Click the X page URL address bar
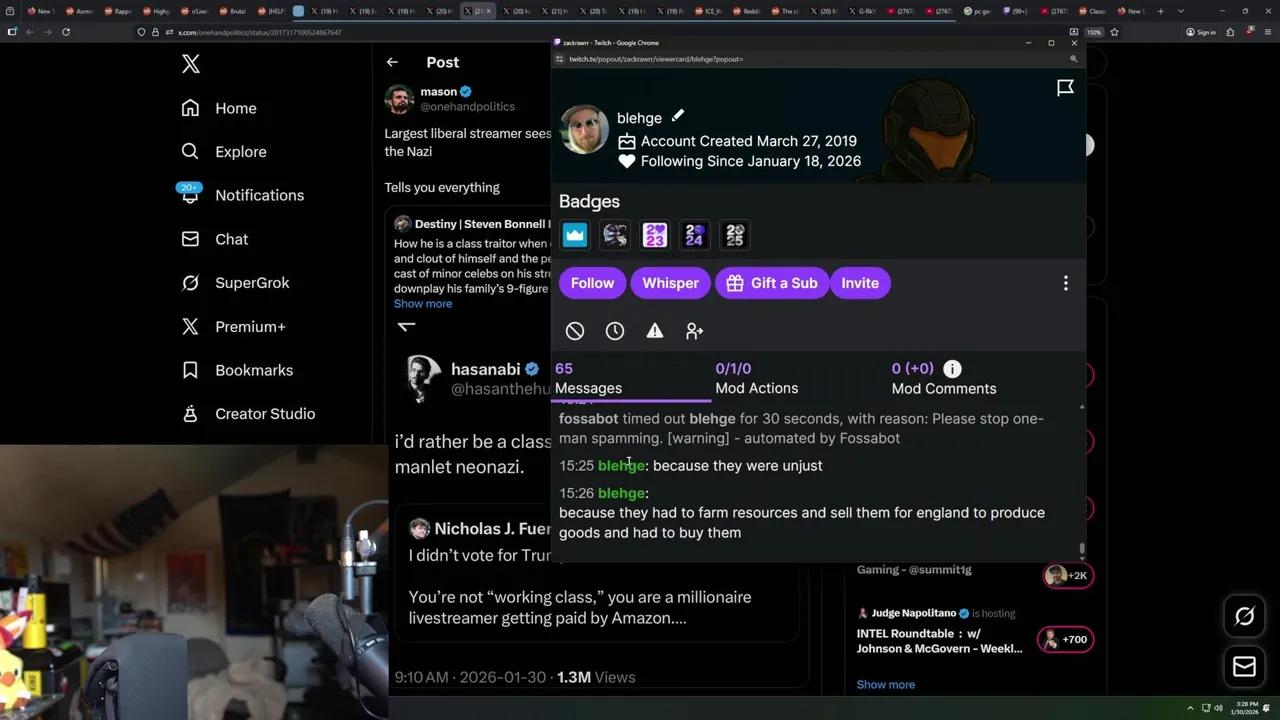The width and height of the screenshot is (1280, 720). pos(600,32)
